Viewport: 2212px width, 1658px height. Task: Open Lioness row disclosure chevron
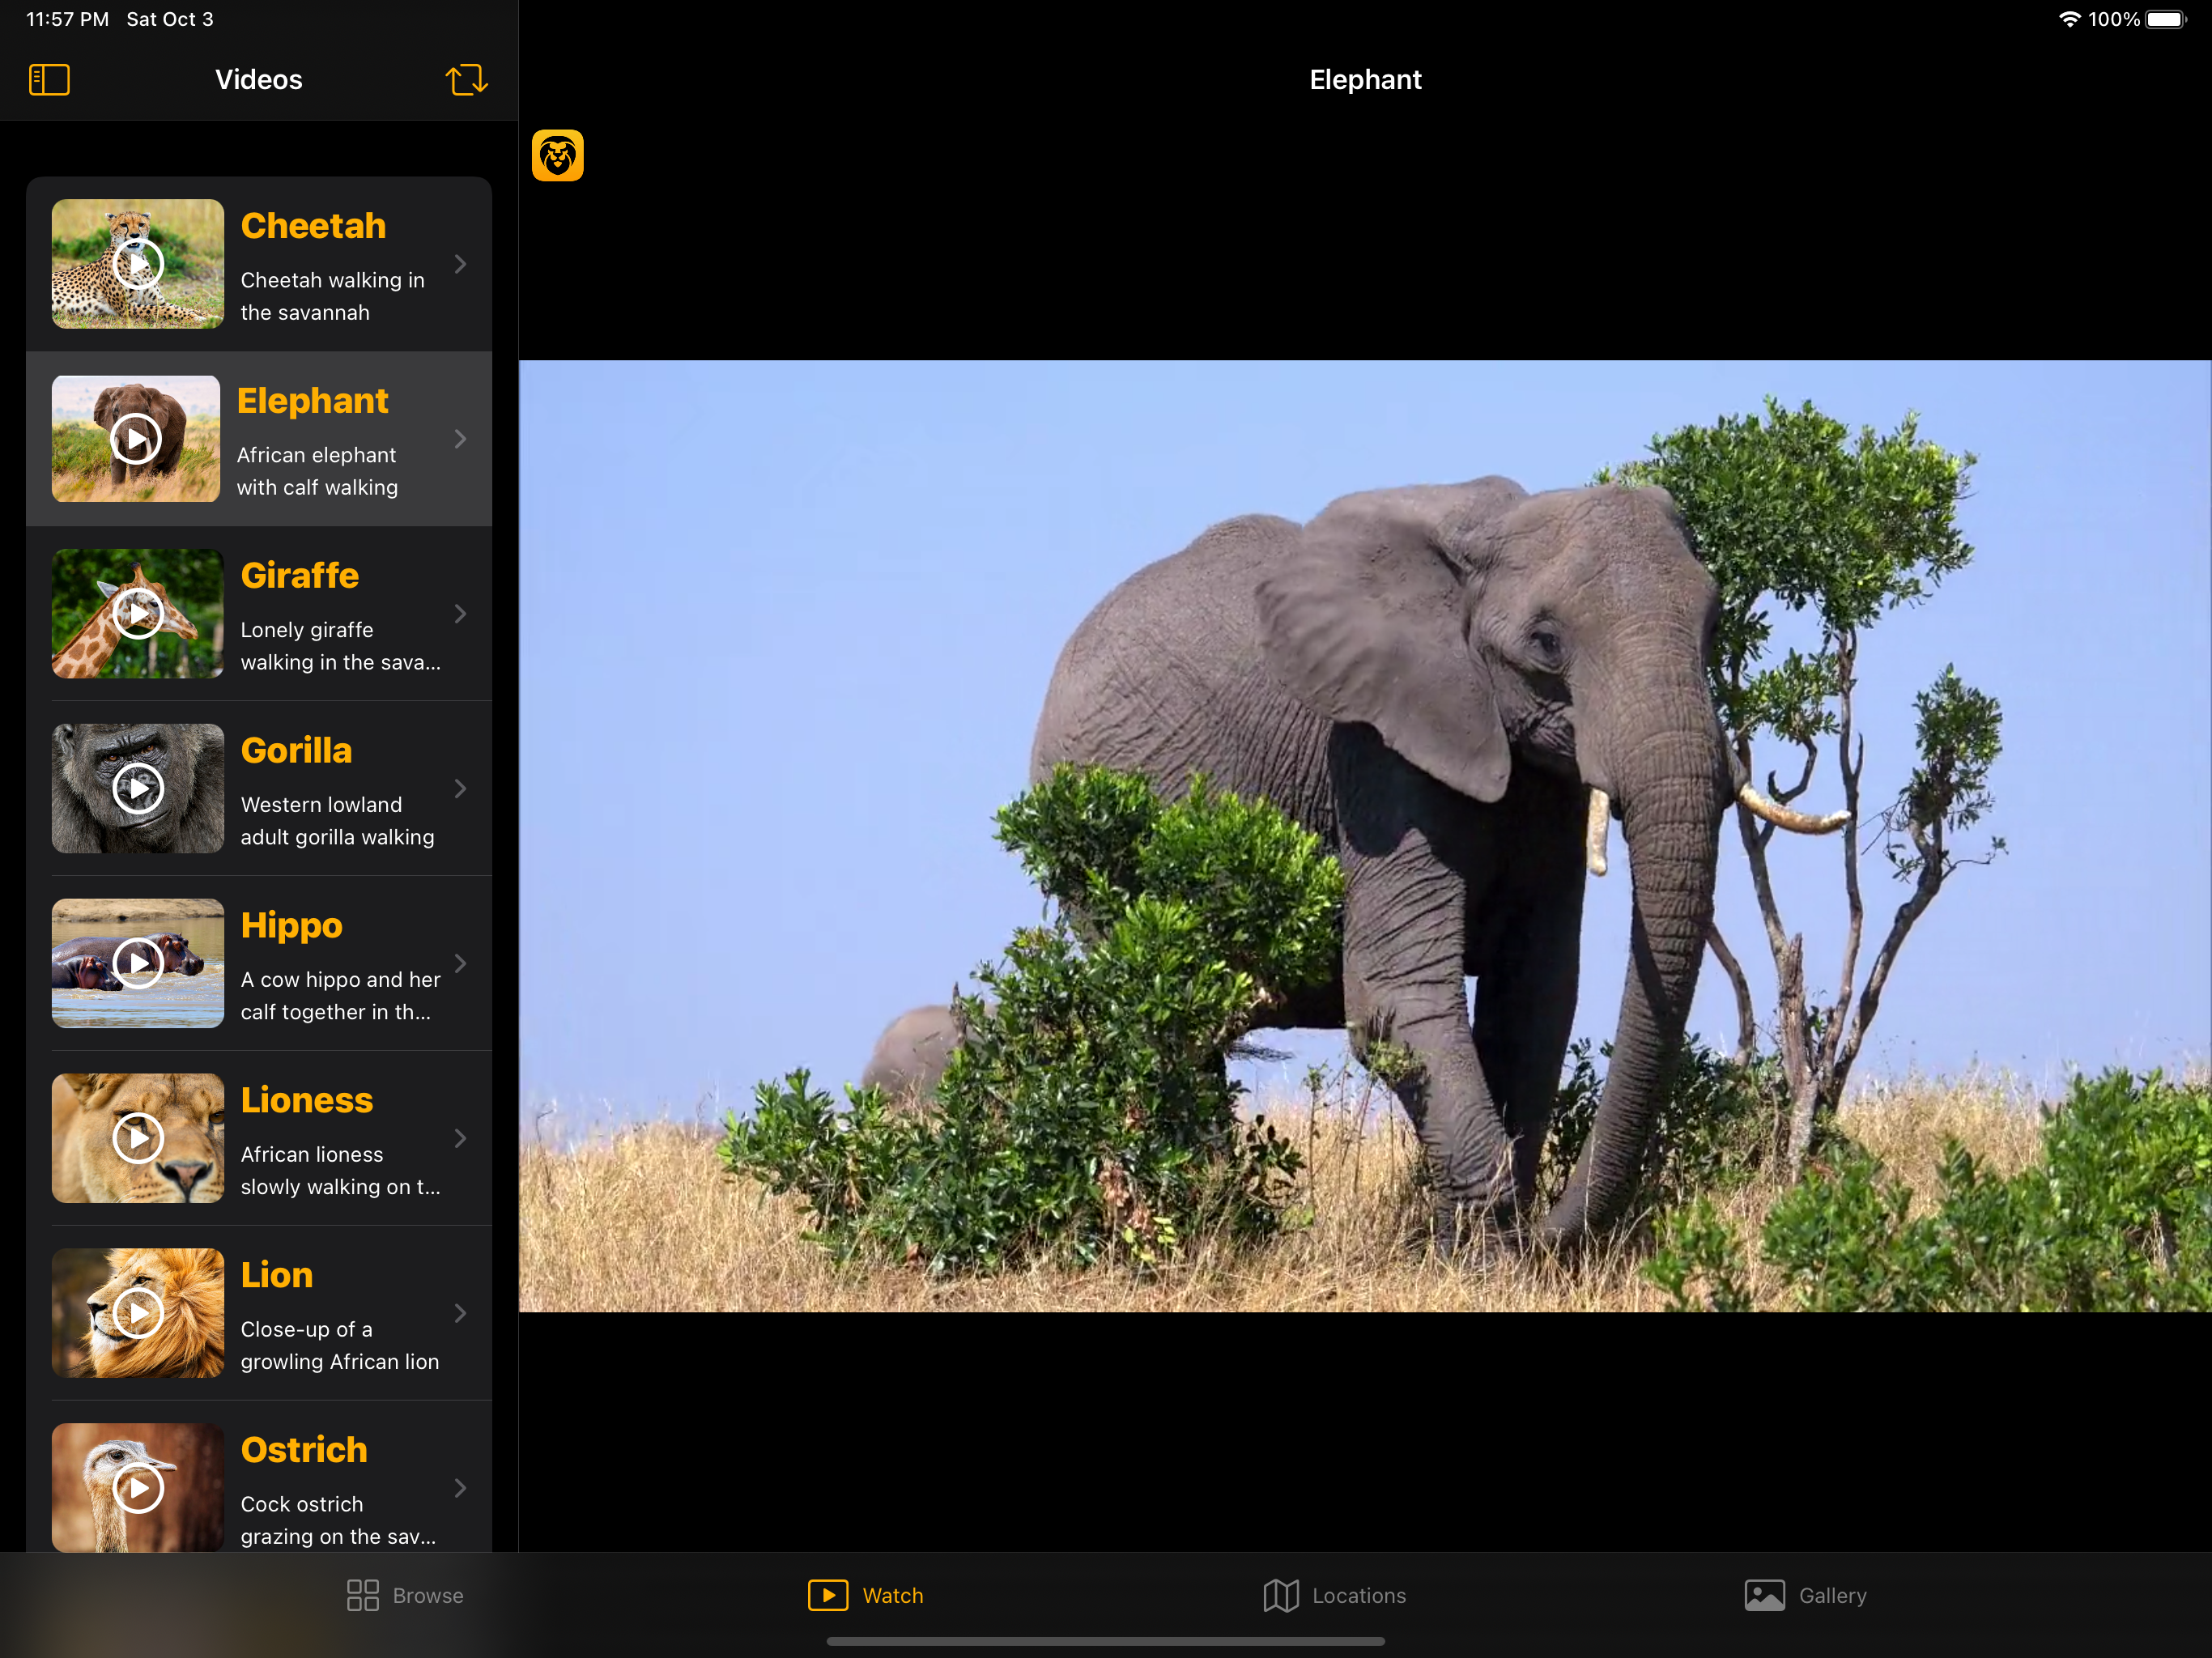pos(460,1138)
